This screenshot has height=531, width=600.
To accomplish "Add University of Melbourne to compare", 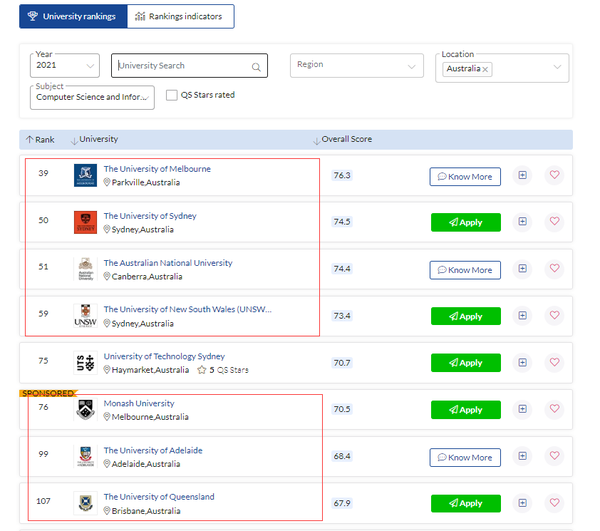I will tap(522, 175).
